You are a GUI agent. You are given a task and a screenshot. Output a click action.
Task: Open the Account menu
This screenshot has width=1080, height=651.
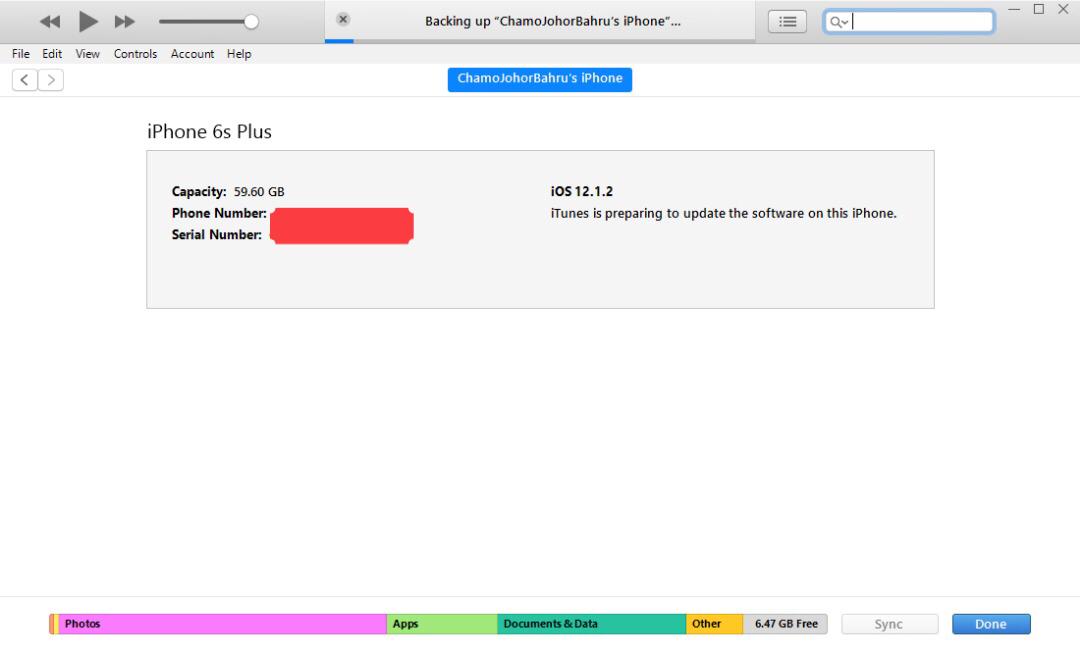pyautogui.click(x=192, y=54)
